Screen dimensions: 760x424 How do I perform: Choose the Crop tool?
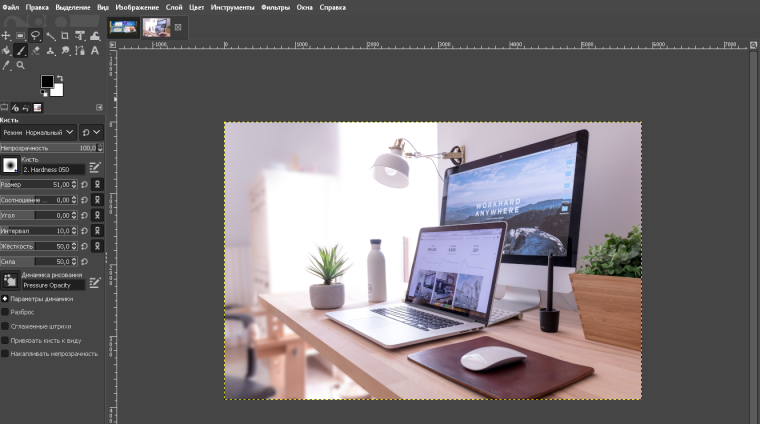[x=65, y=36]
